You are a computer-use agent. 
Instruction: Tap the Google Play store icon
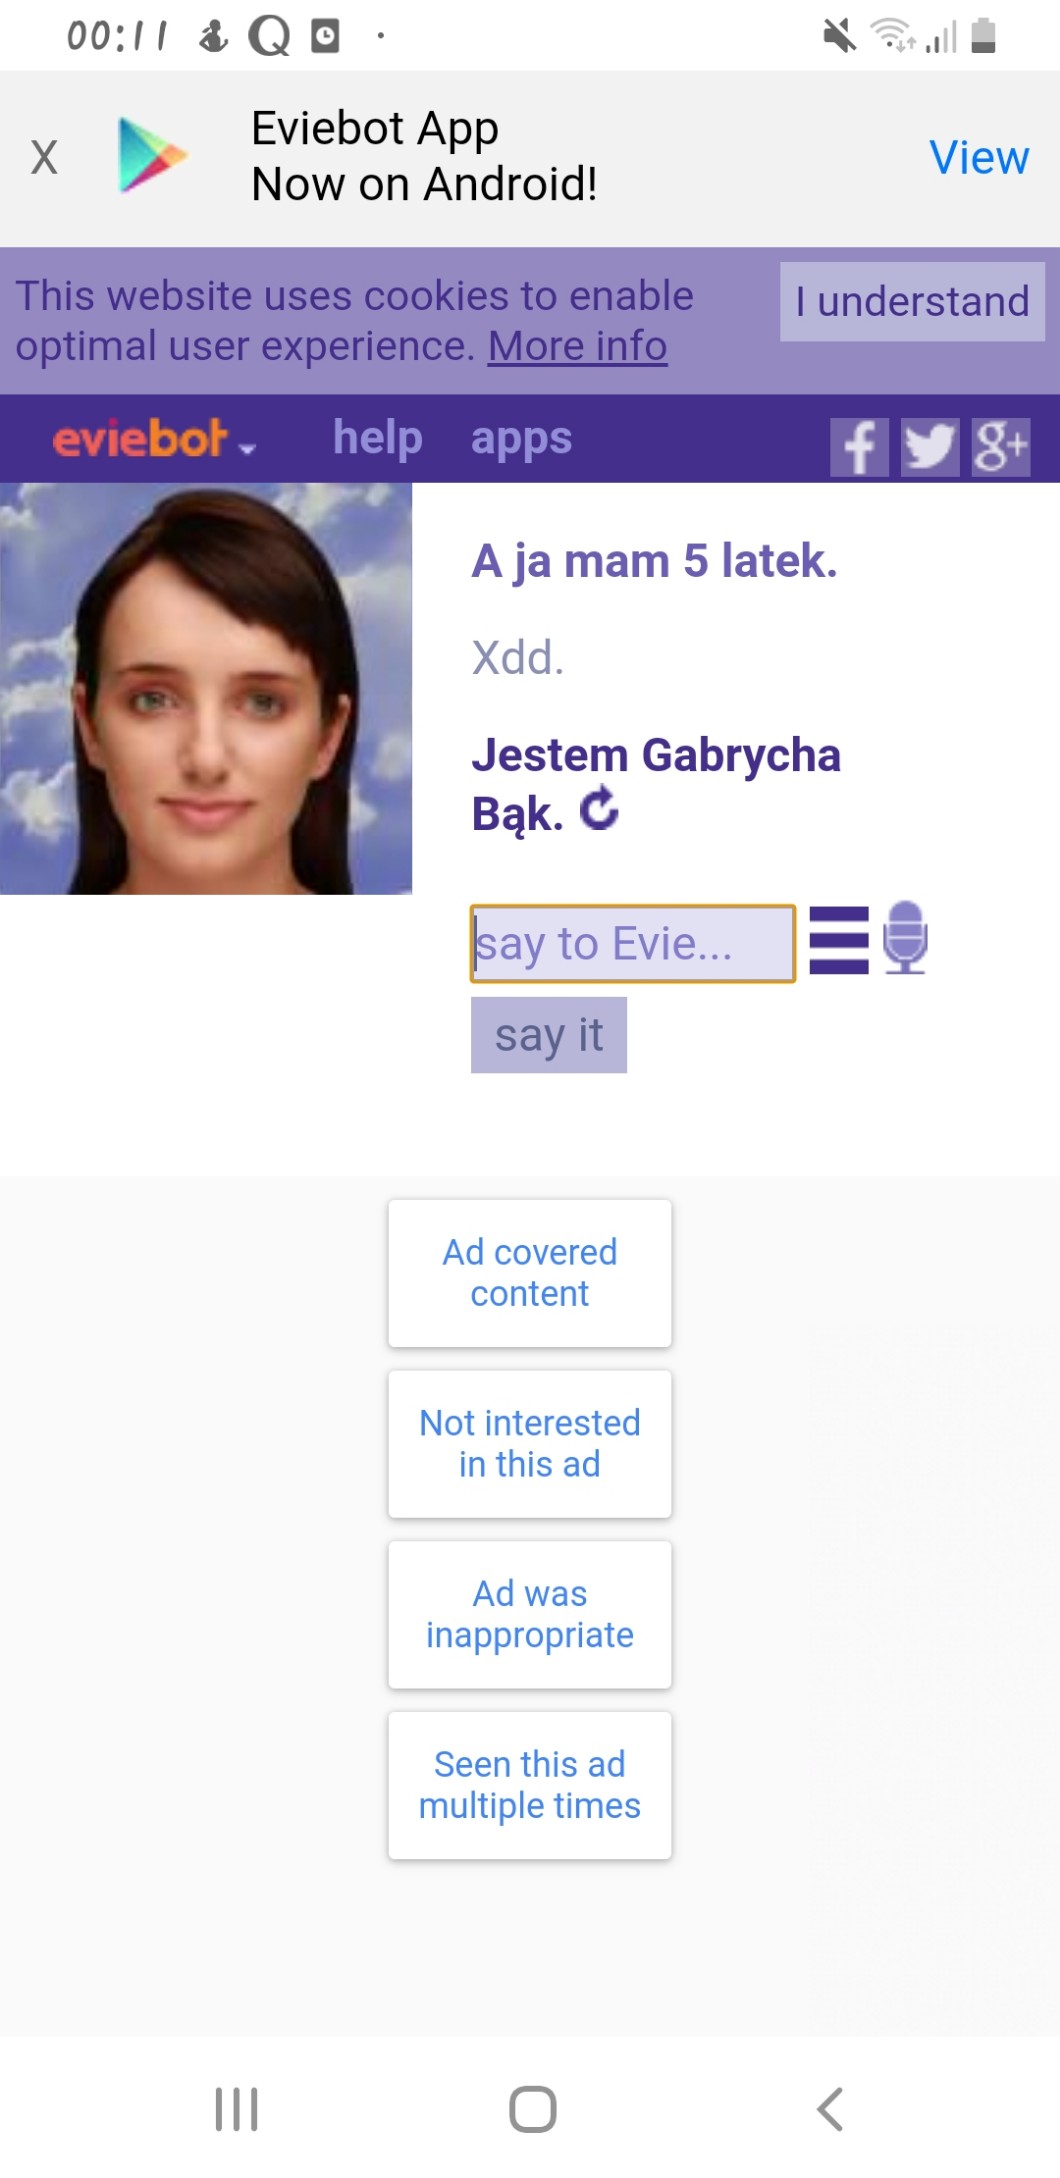tap(151, 156)
